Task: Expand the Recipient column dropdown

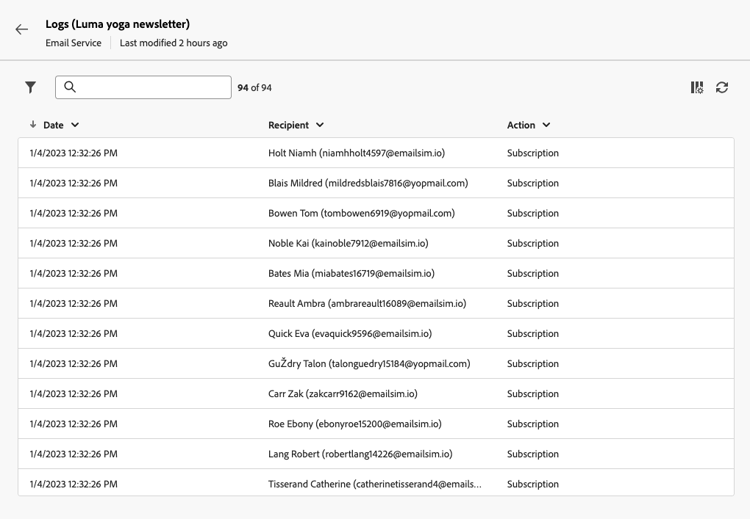Action: tap(320, 125)
